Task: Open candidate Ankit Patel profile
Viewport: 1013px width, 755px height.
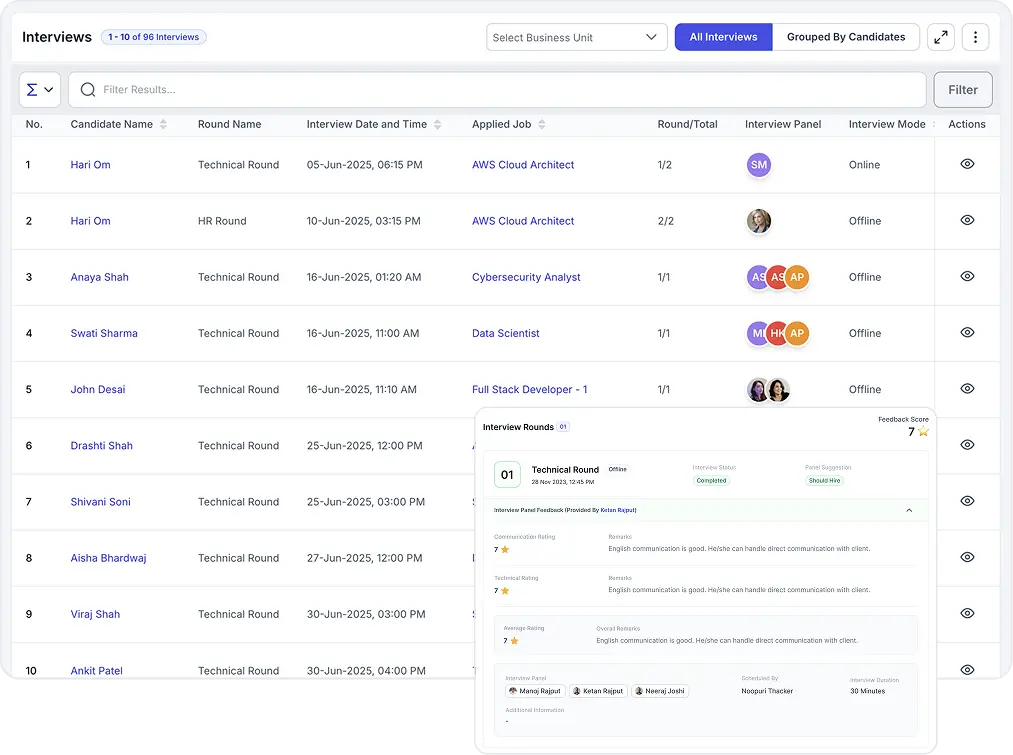Action: point(96,670)
